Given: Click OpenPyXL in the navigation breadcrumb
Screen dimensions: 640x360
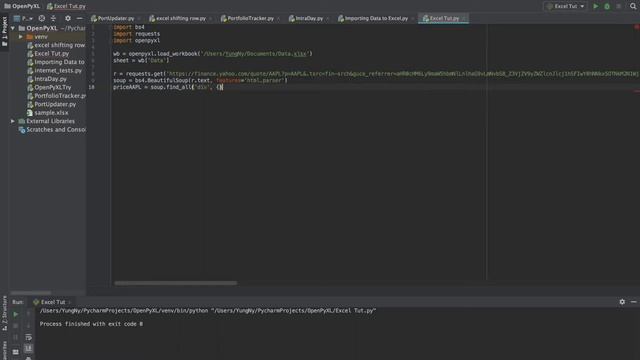Looking at the screenshot, I should tap(22, 6).
